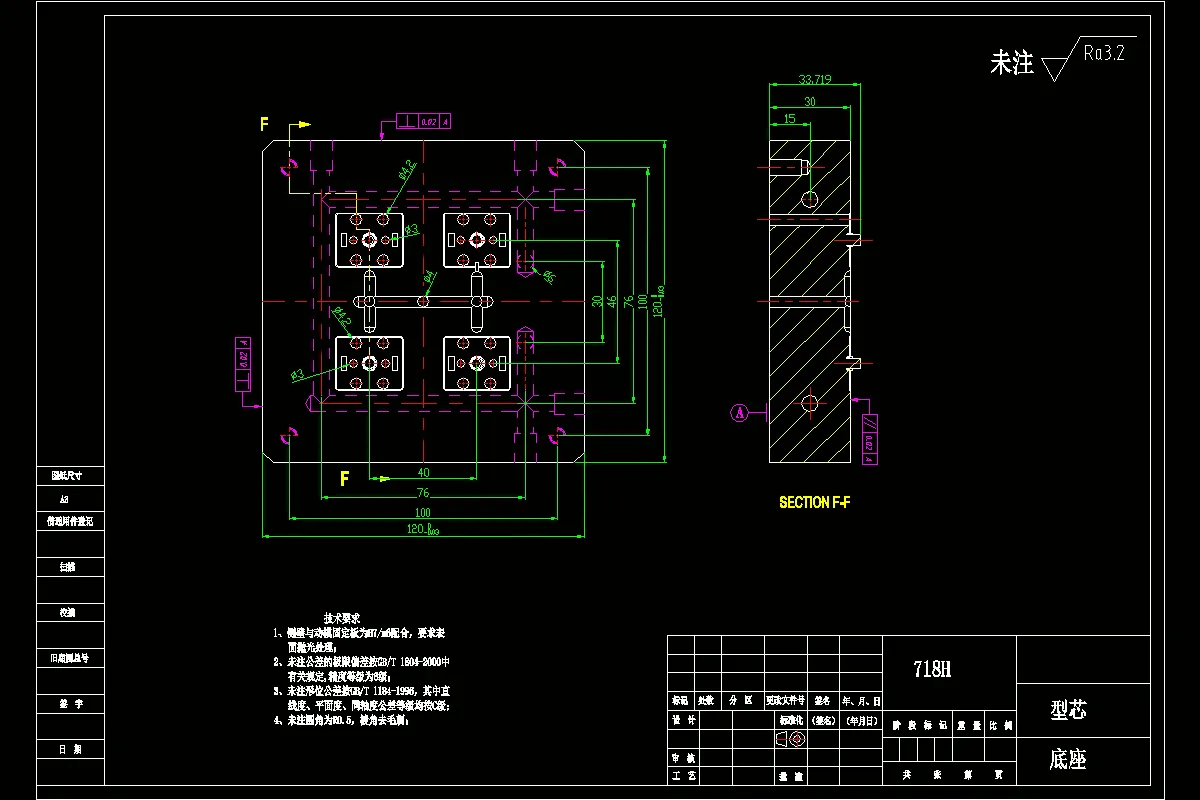The image size is (1200, 800).
Task: Select the 33.719 dimension in section view
Action: click(816, 80)
